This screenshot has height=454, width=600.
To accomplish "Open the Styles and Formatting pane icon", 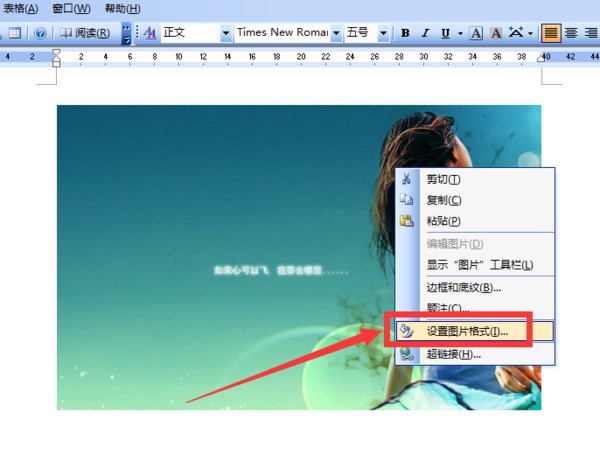I will (x=150, y=33).
